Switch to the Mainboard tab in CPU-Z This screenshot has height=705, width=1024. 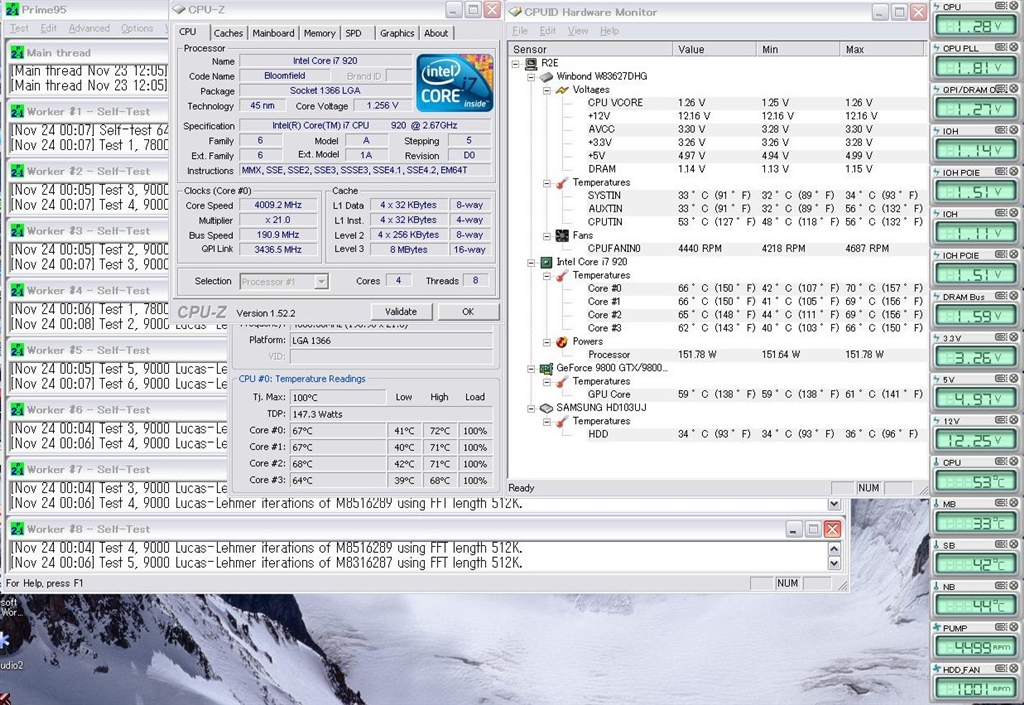point(273,33)
